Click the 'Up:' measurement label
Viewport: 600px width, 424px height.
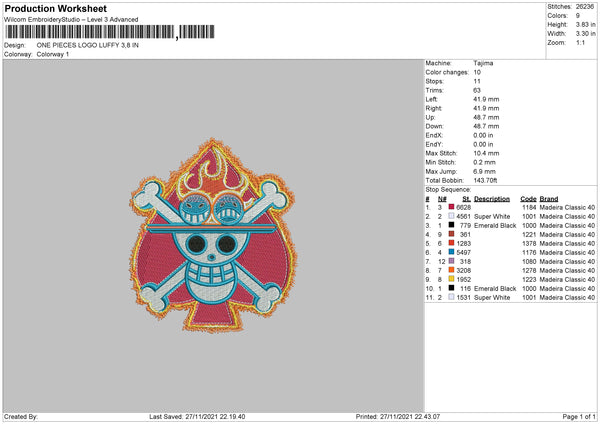[430, 117]
